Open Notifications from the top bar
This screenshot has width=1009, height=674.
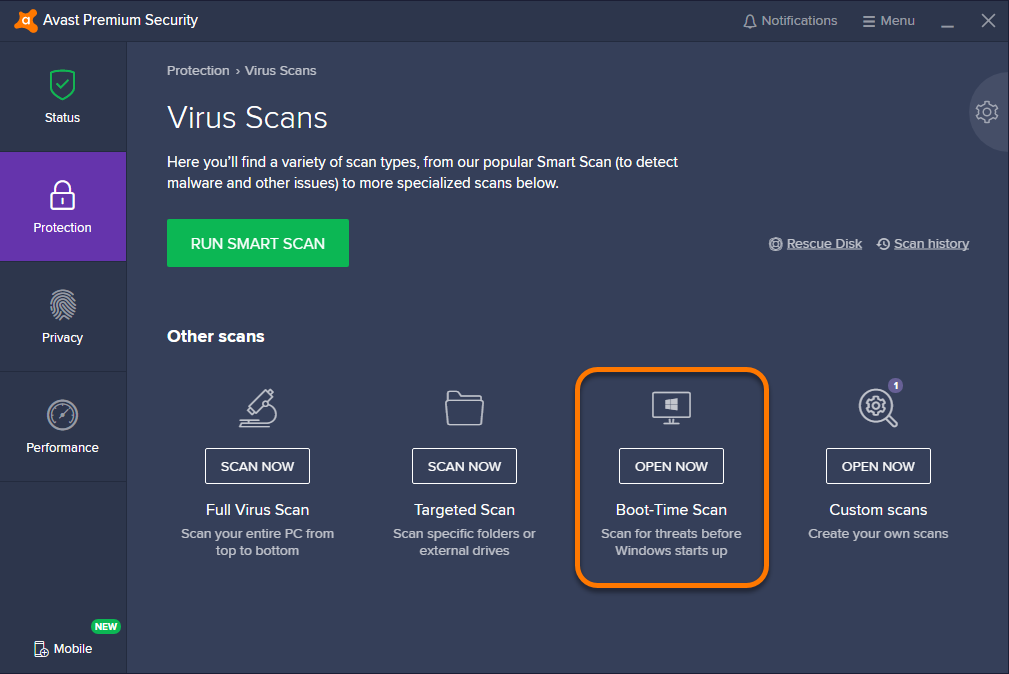790,20
